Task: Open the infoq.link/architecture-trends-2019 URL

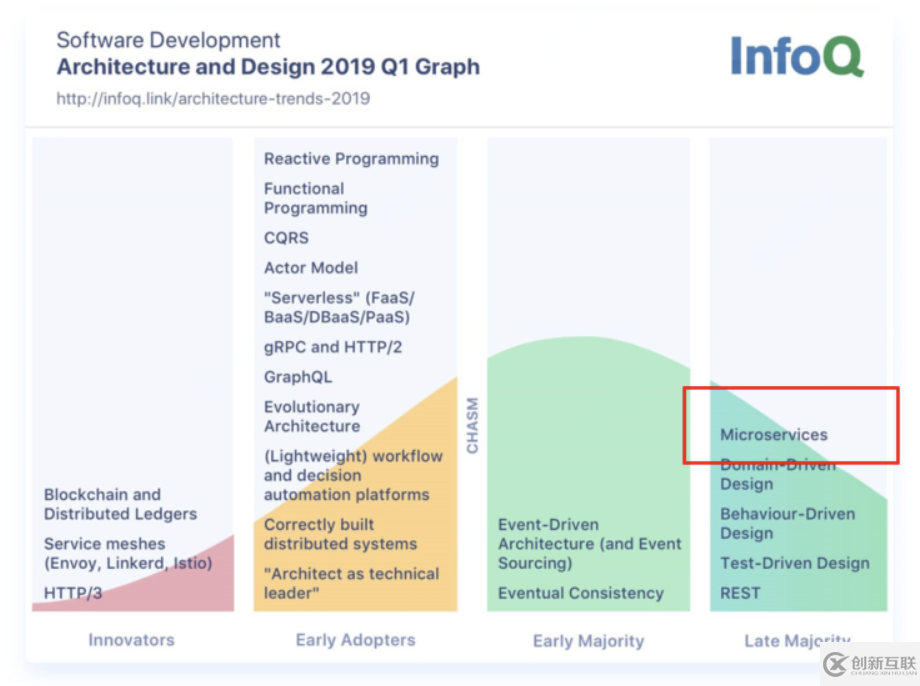Action: coord(213,98)
